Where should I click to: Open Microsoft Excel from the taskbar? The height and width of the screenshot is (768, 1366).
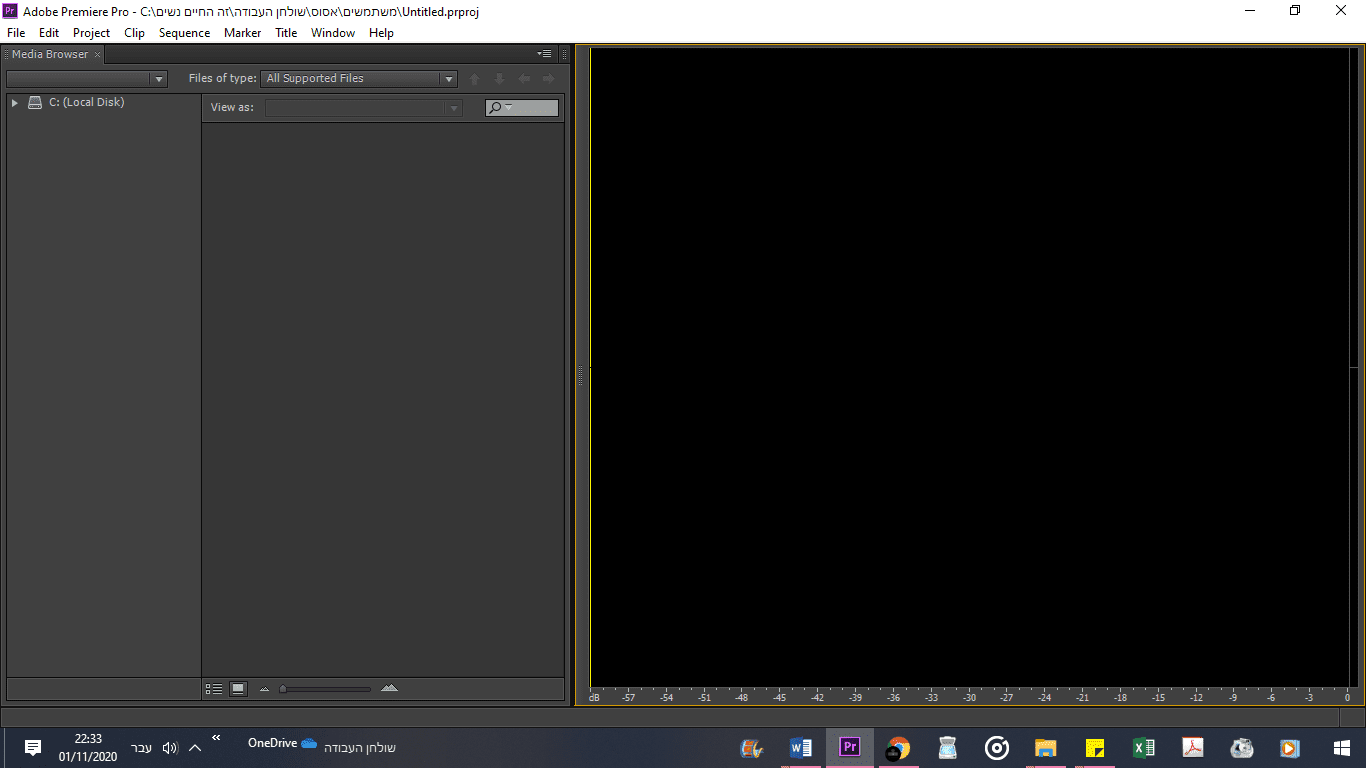click(x=1143, y=748)
